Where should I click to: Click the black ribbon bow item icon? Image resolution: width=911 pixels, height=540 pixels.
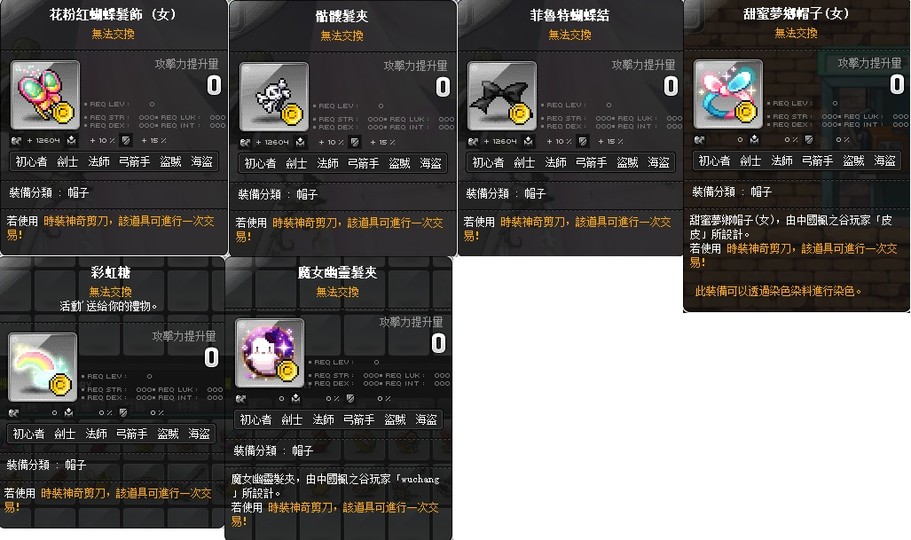pyautogui.click(x=502, y=96)
